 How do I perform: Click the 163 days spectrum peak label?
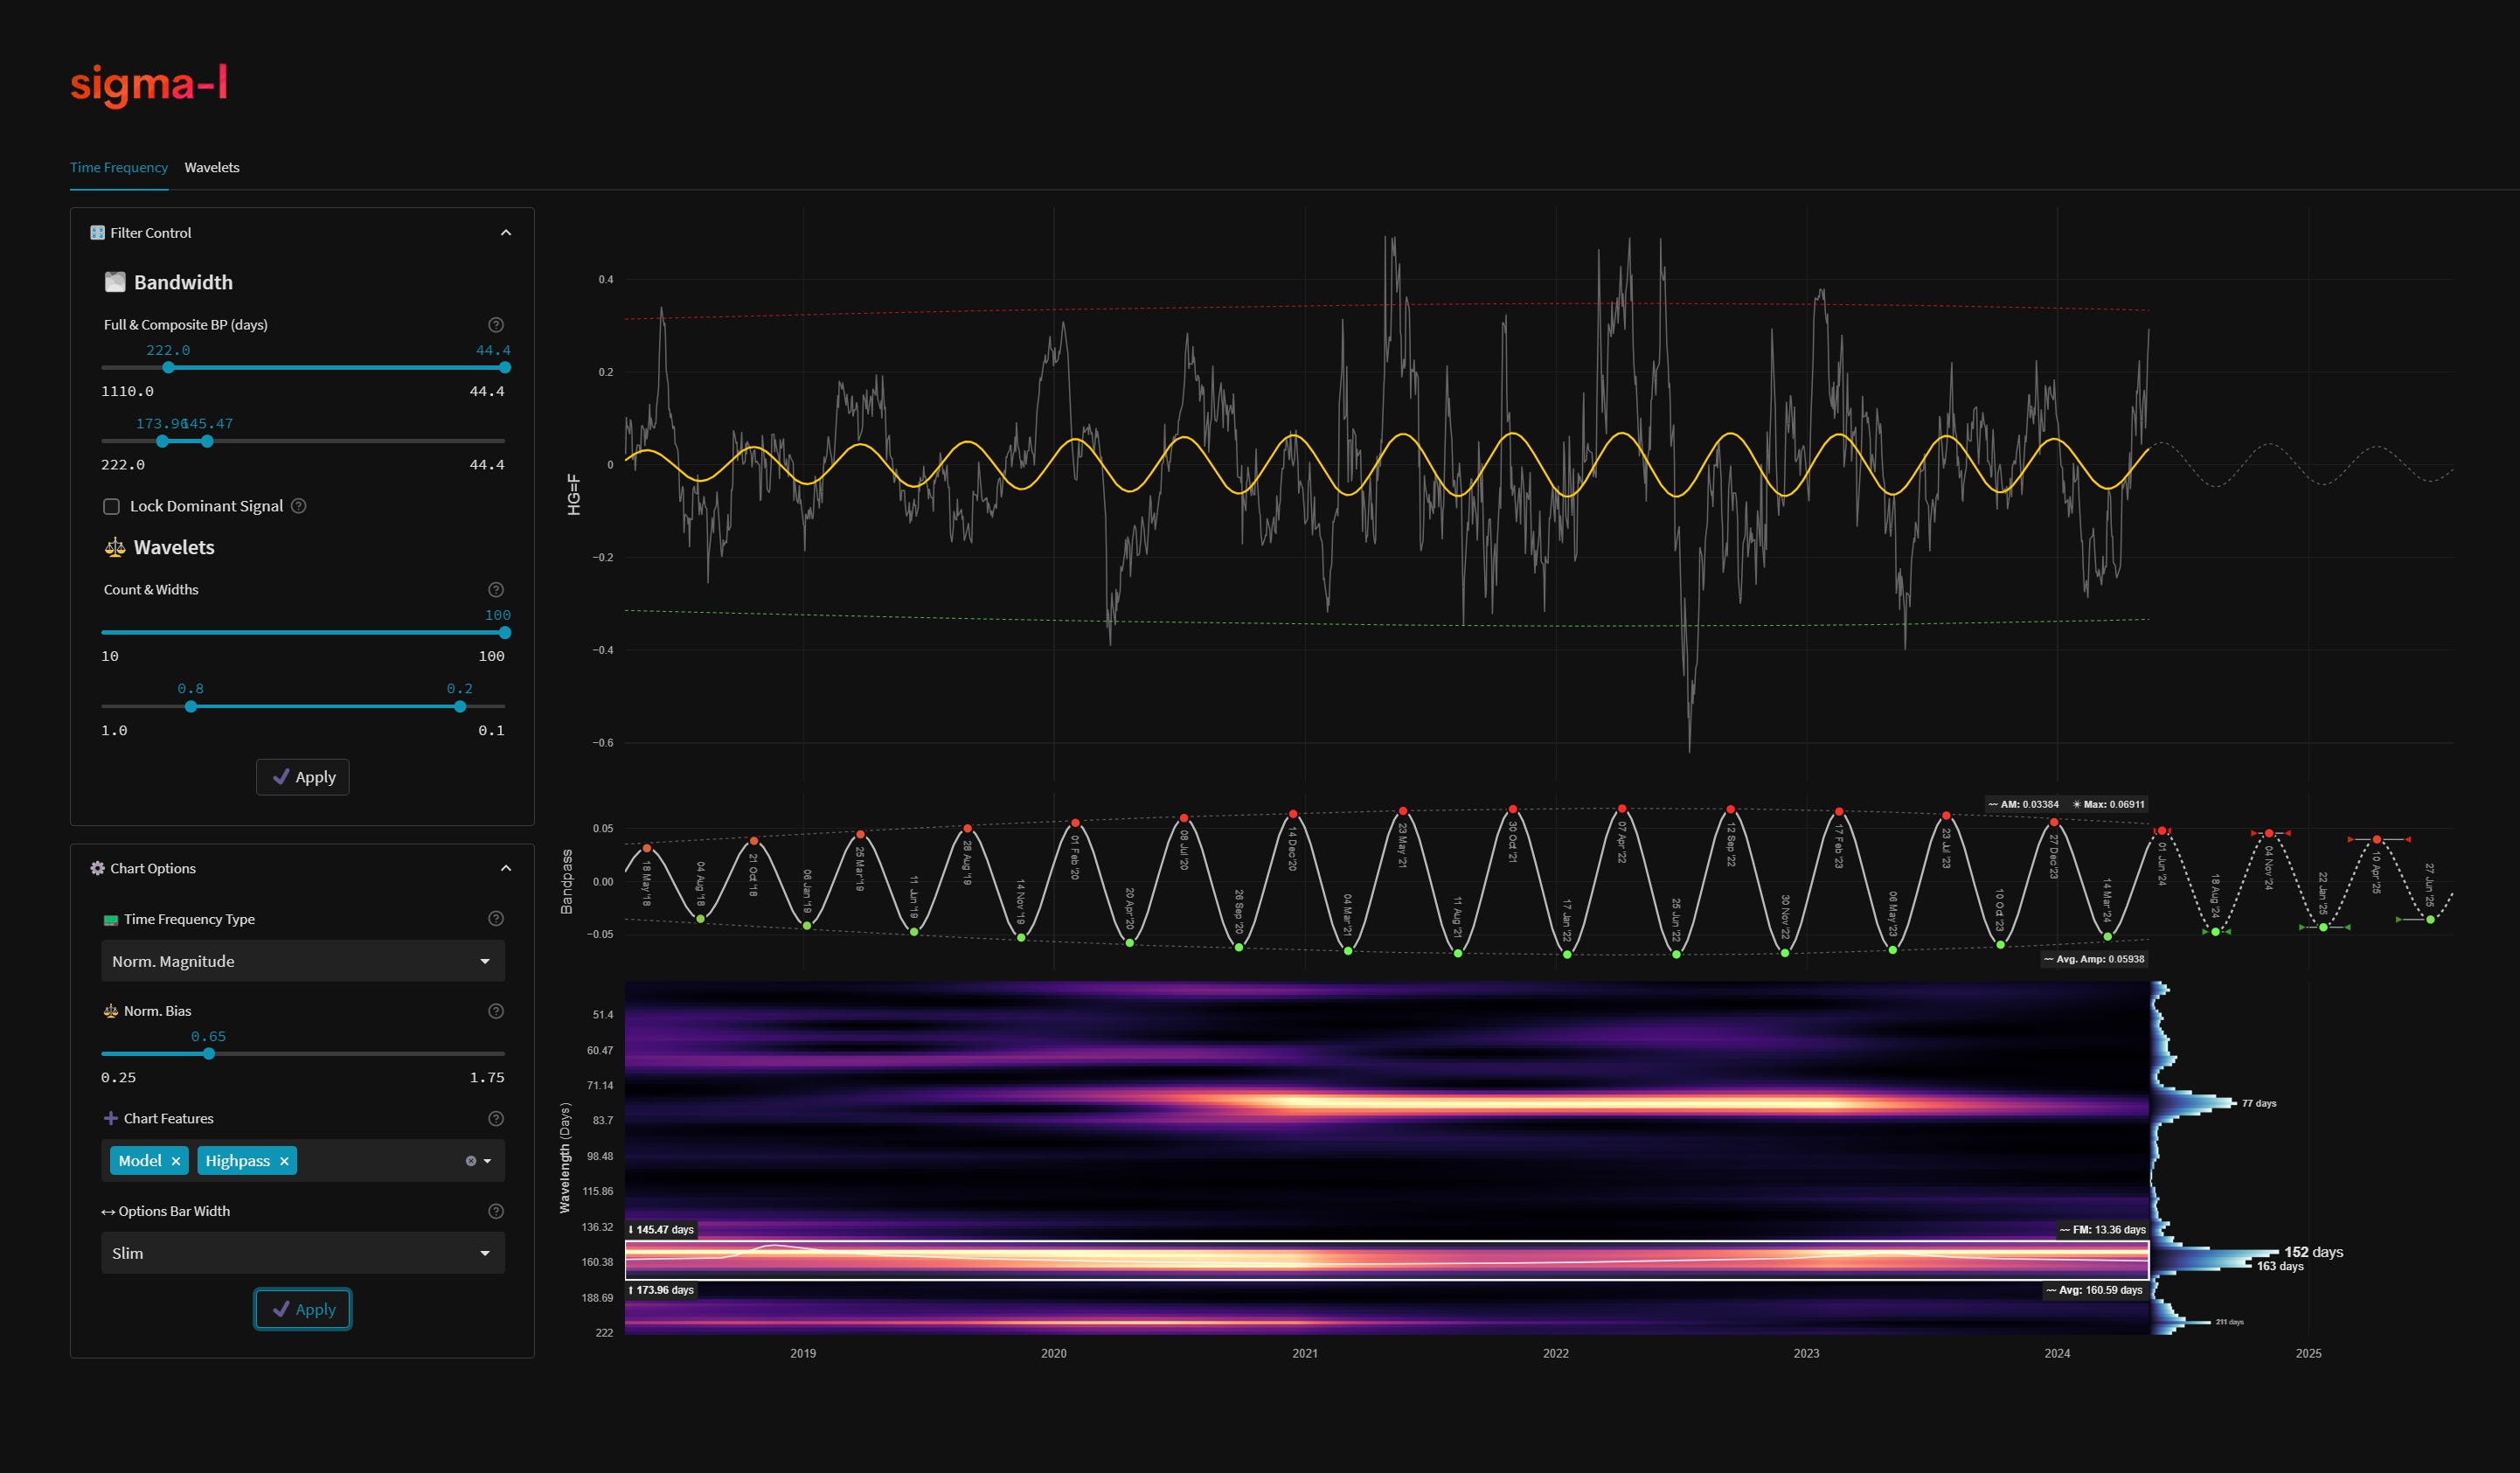(2280, 1266)
